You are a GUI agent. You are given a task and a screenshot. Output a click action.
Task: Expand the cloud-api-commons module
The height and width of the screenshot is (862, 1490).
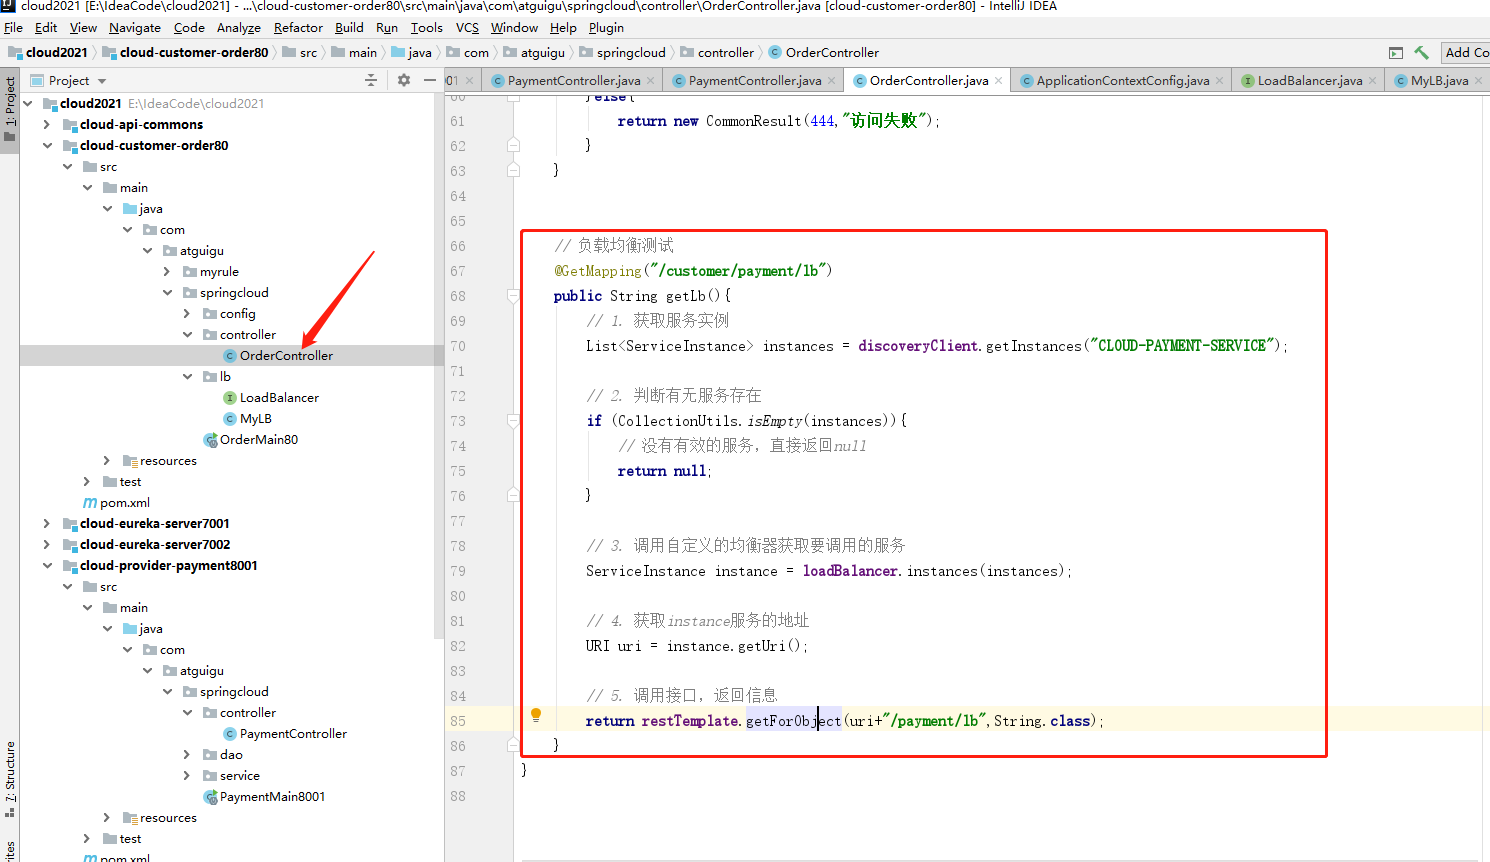tap(47, 125)
